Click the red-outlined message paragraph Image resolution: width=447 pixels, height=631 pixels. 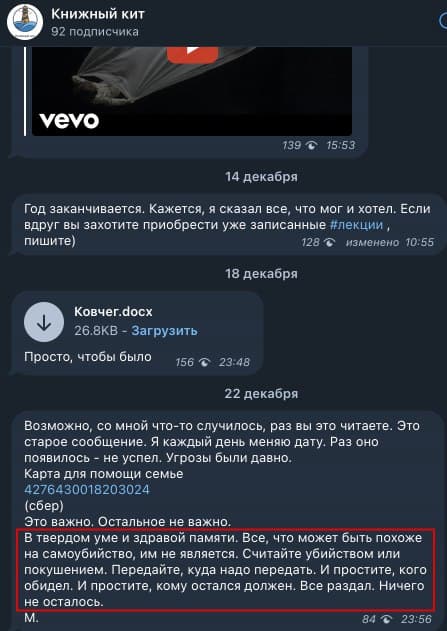[x=225, y=569]
